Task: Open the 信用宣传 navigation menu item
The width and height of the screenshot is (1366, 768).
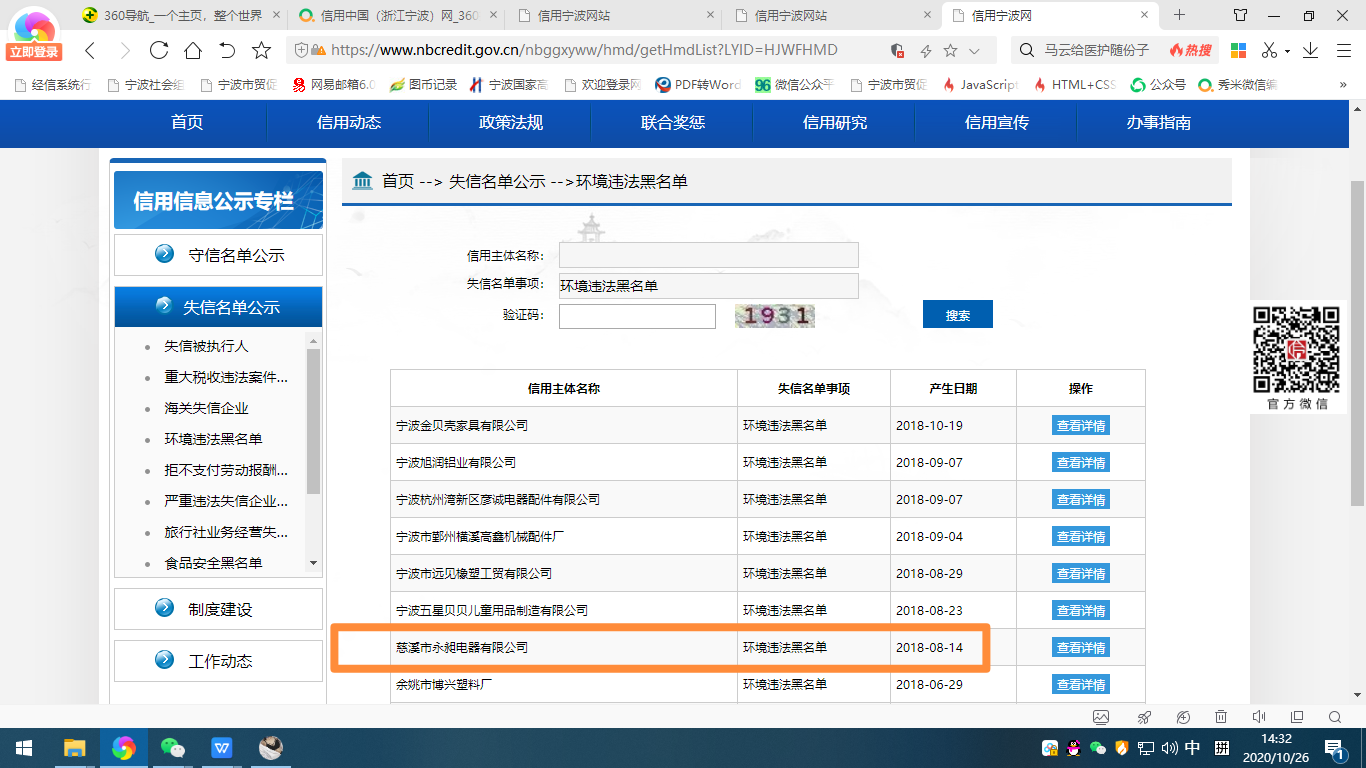Action: [997, 123]
